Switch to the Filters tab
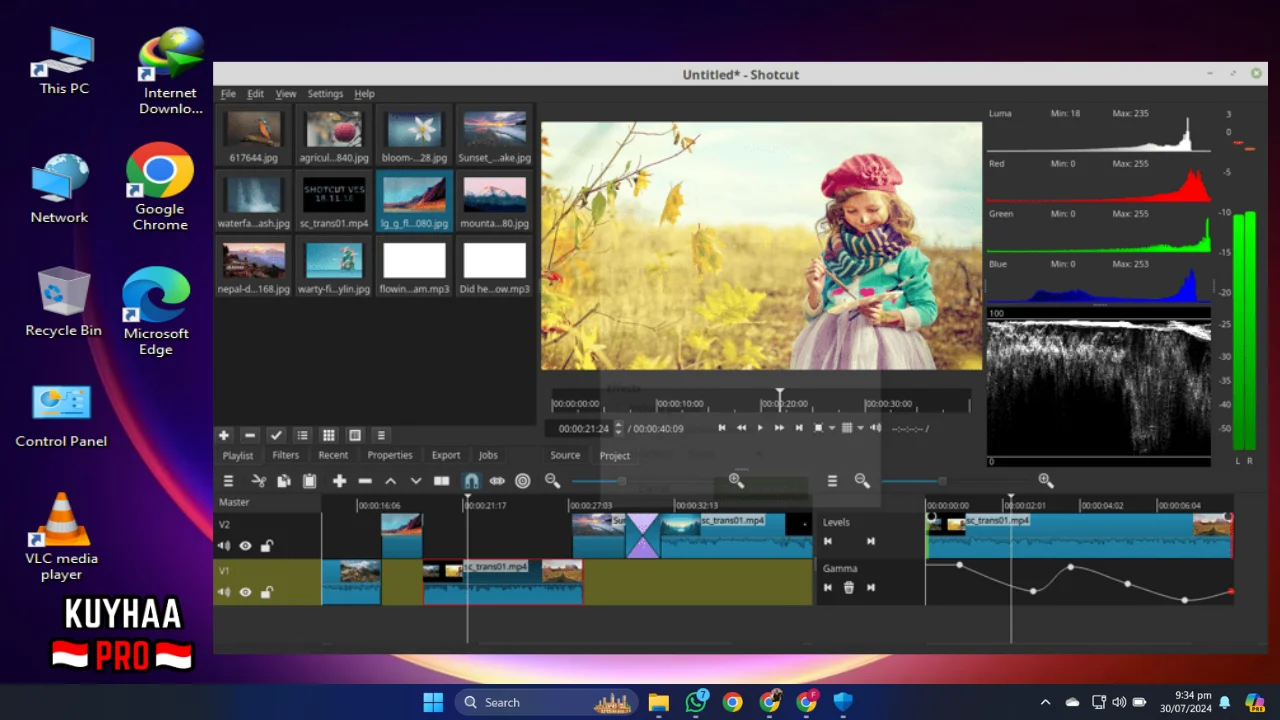Image resolution: width=1280 pixels, height=720 pixels. click(285, 455)
